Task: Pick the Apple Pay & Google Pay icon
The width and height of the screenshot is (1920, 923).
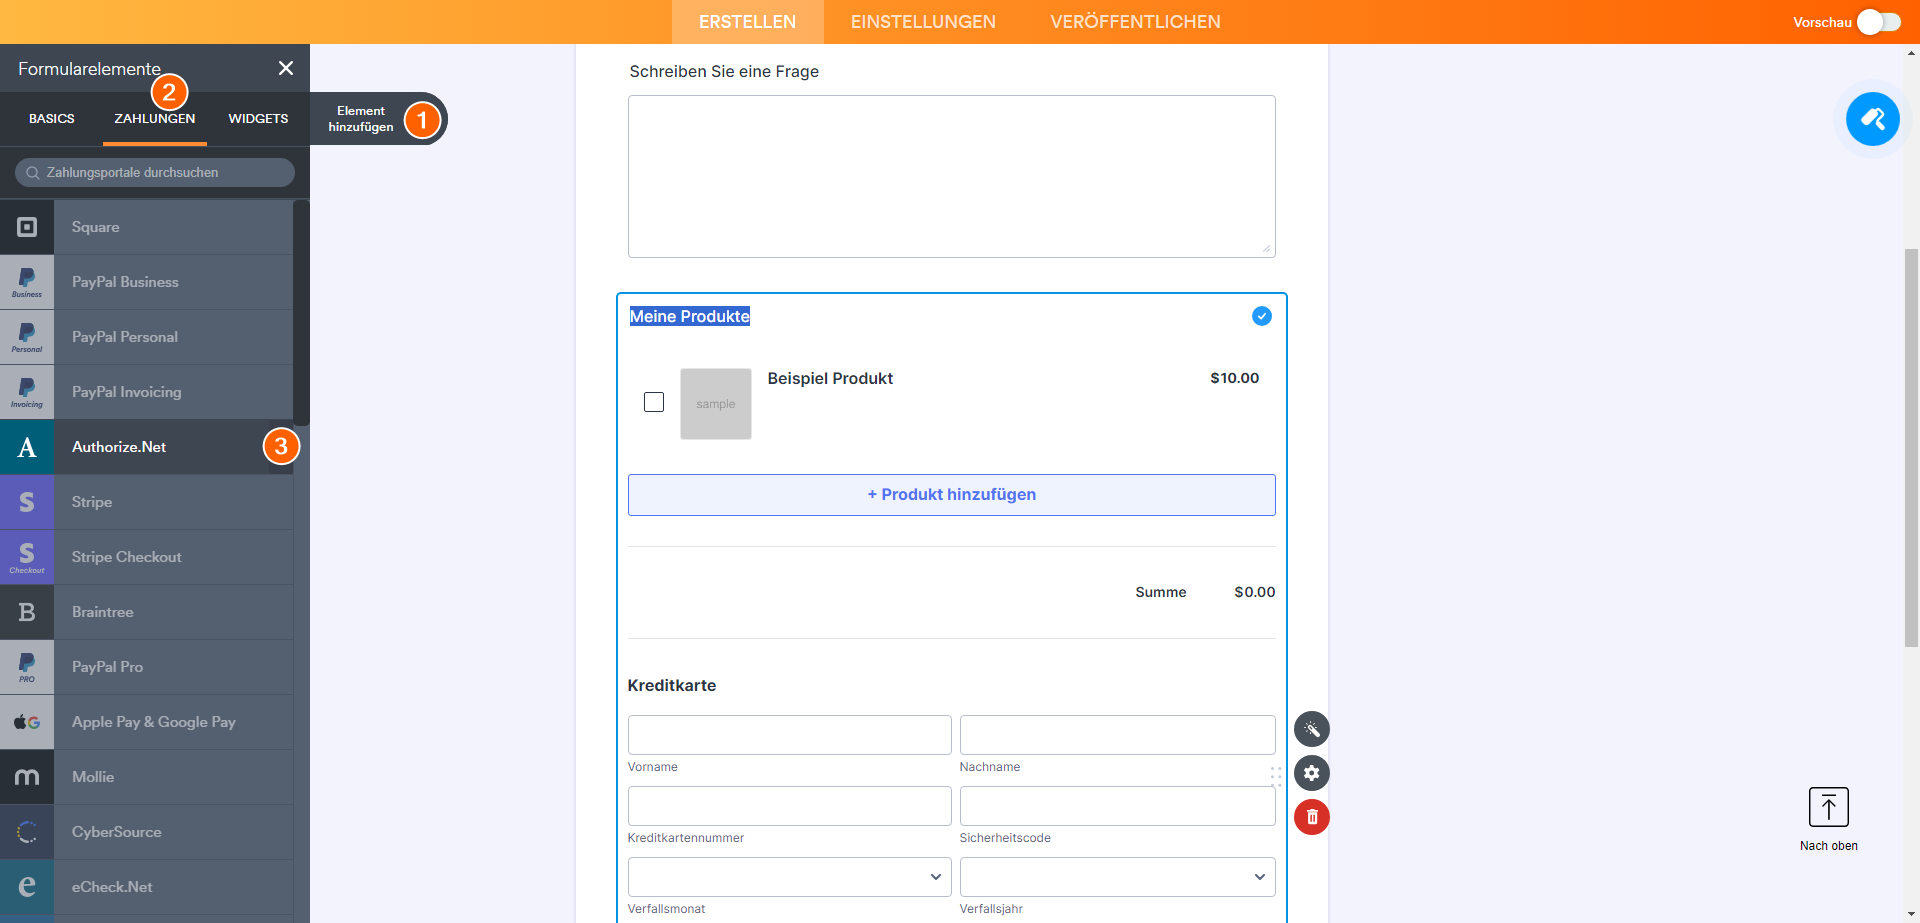Action: tap(27, 722)
